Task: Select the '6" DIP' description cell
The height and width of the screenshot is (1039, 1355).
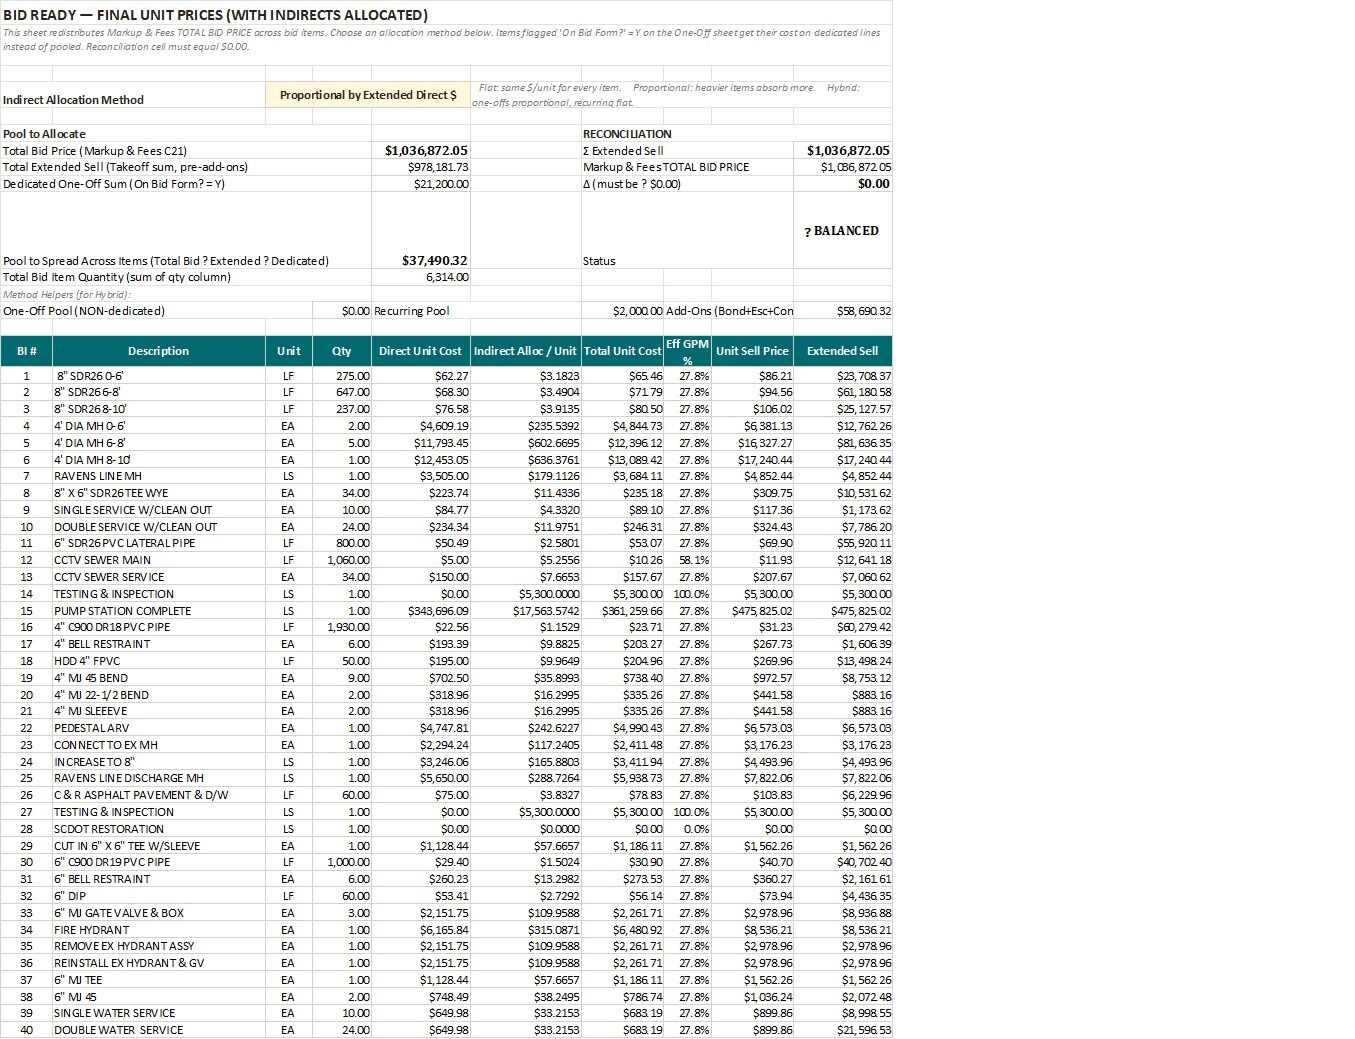Action: point(159,896)
